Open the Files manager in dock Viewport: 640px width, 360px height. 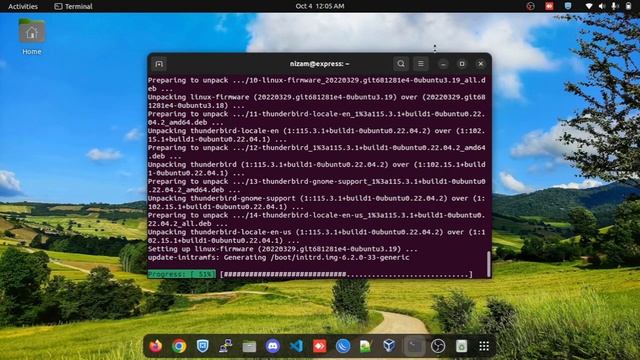249,346
